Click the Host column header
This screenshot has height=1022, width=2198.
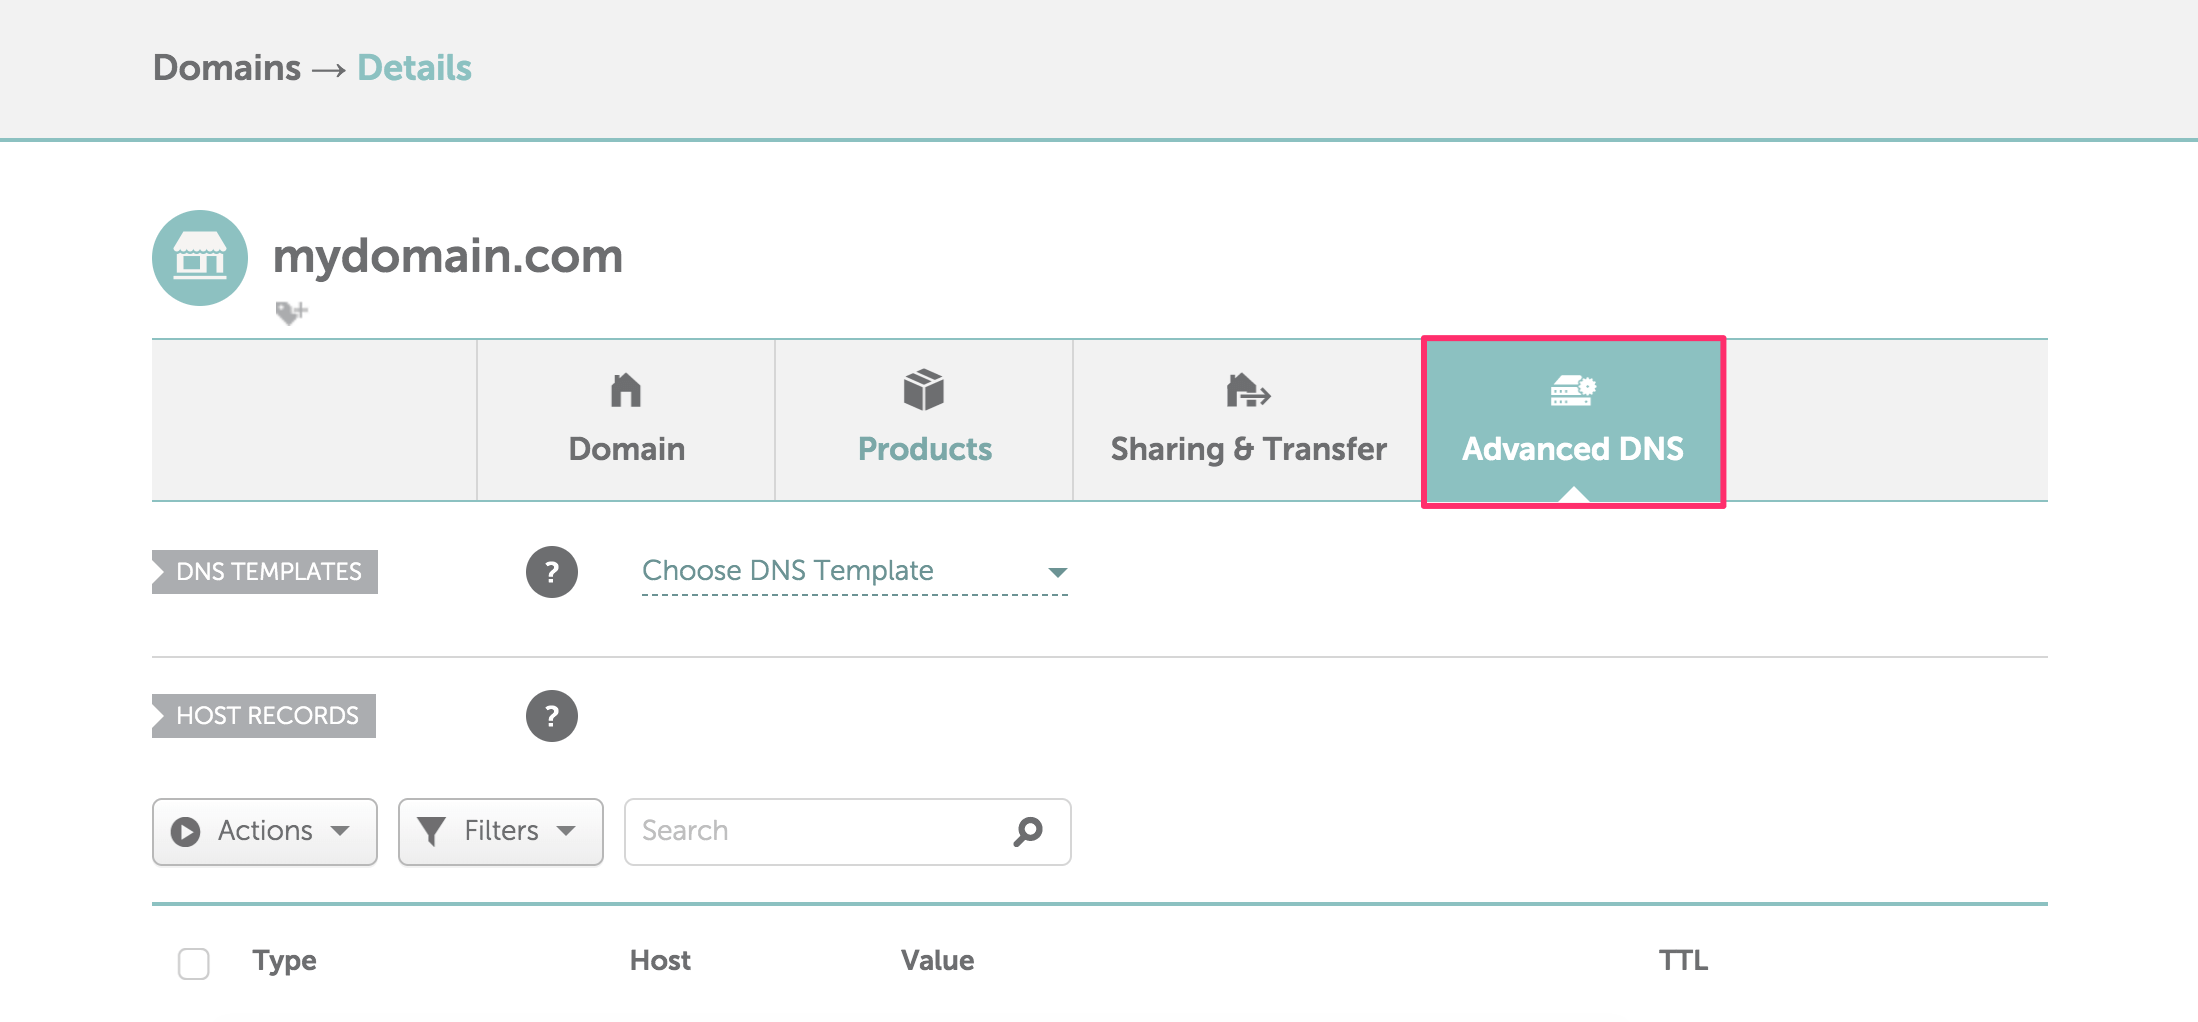(660, 961)
